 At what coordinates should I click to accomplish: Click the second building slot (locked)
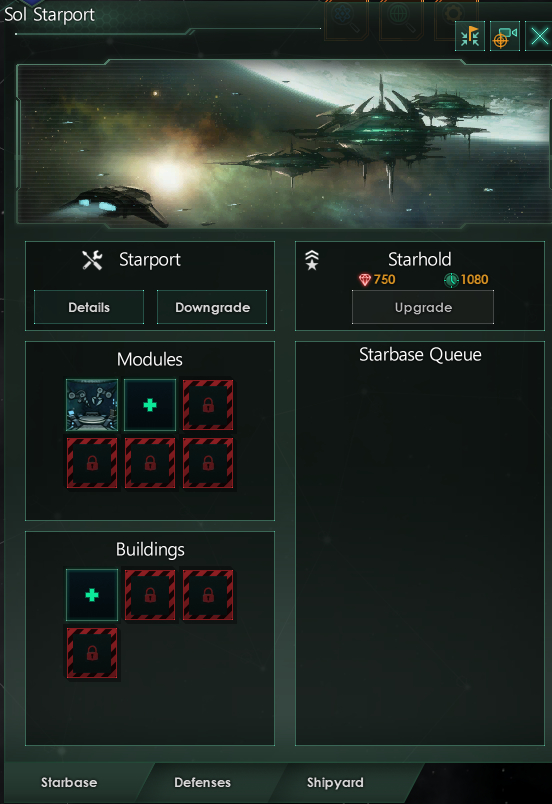click(150, 595)
